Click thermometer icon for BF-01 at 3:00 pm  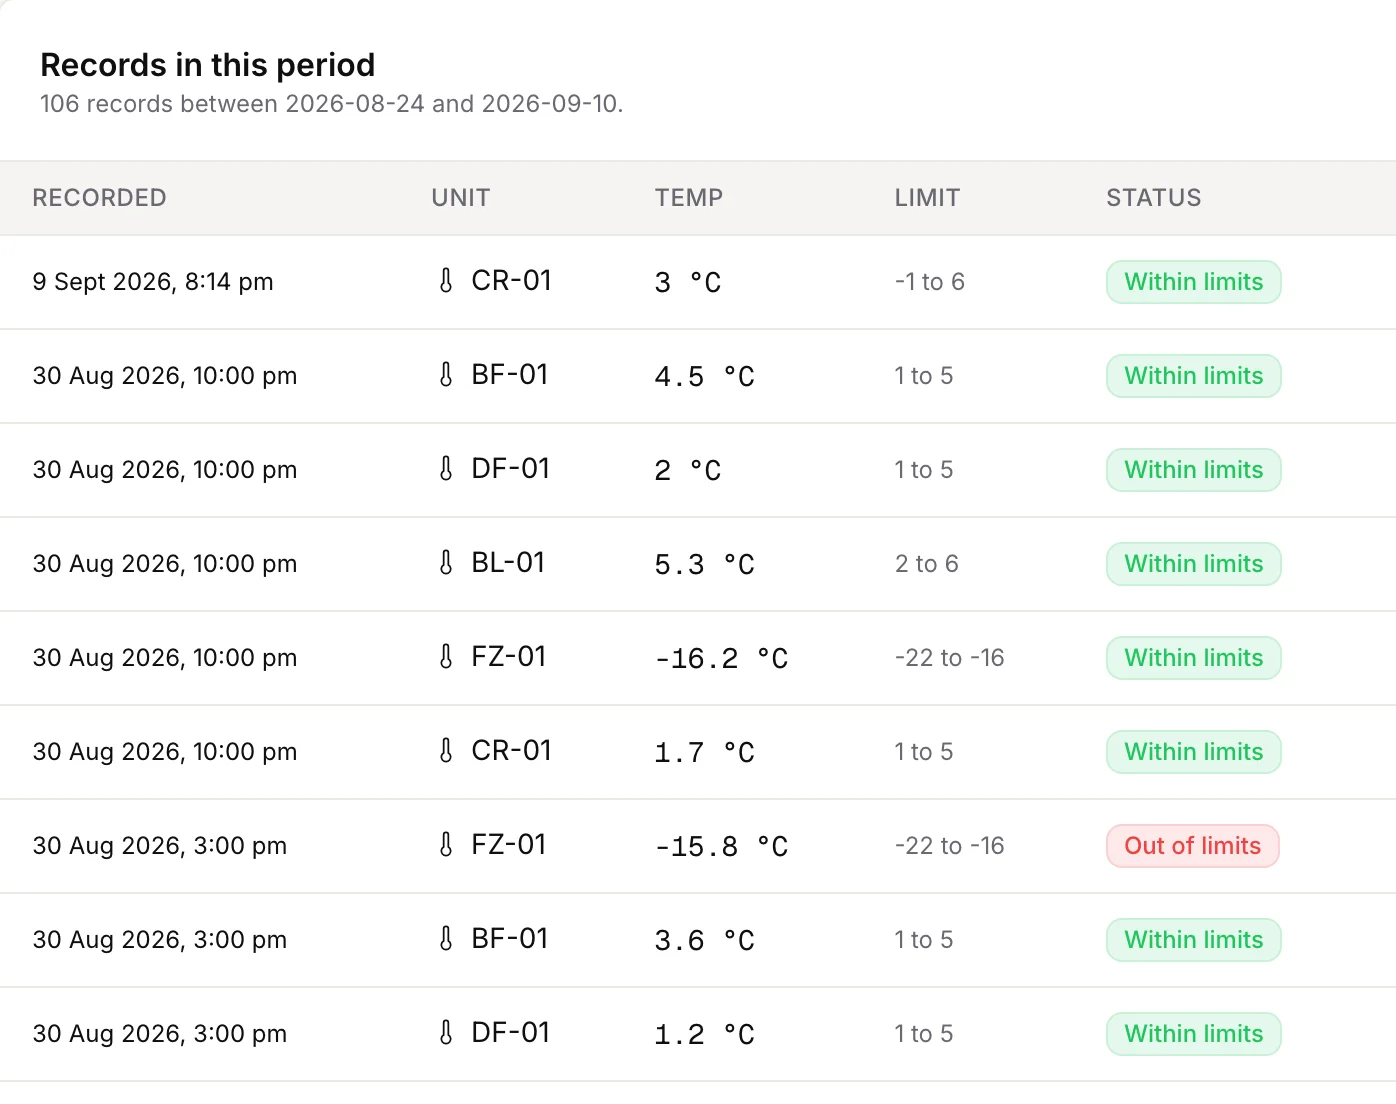[x=446, y=939]
